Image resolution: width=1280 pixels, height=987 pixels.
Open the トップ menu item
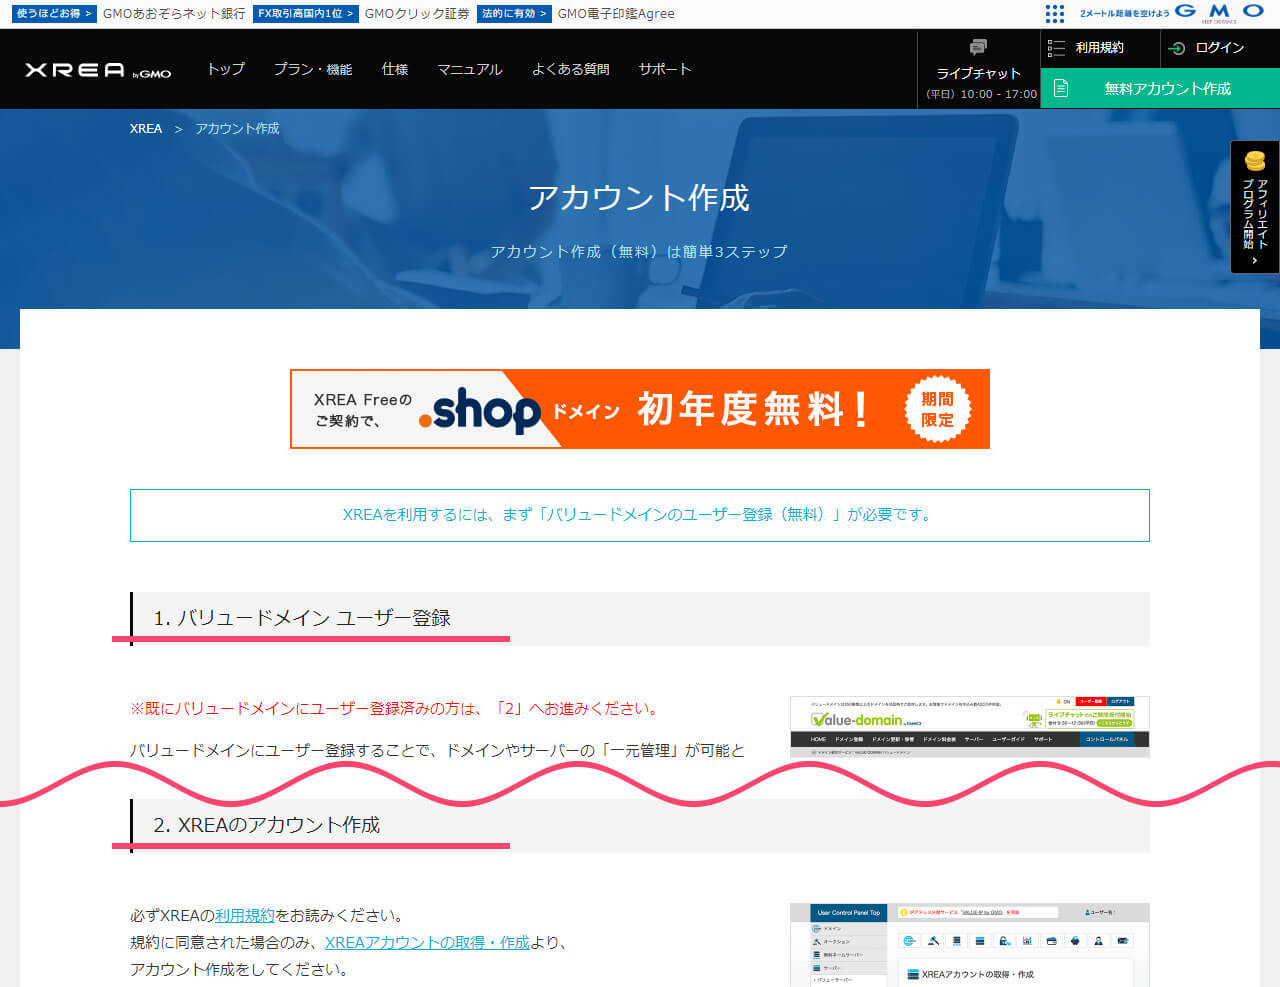pos(226,69)
